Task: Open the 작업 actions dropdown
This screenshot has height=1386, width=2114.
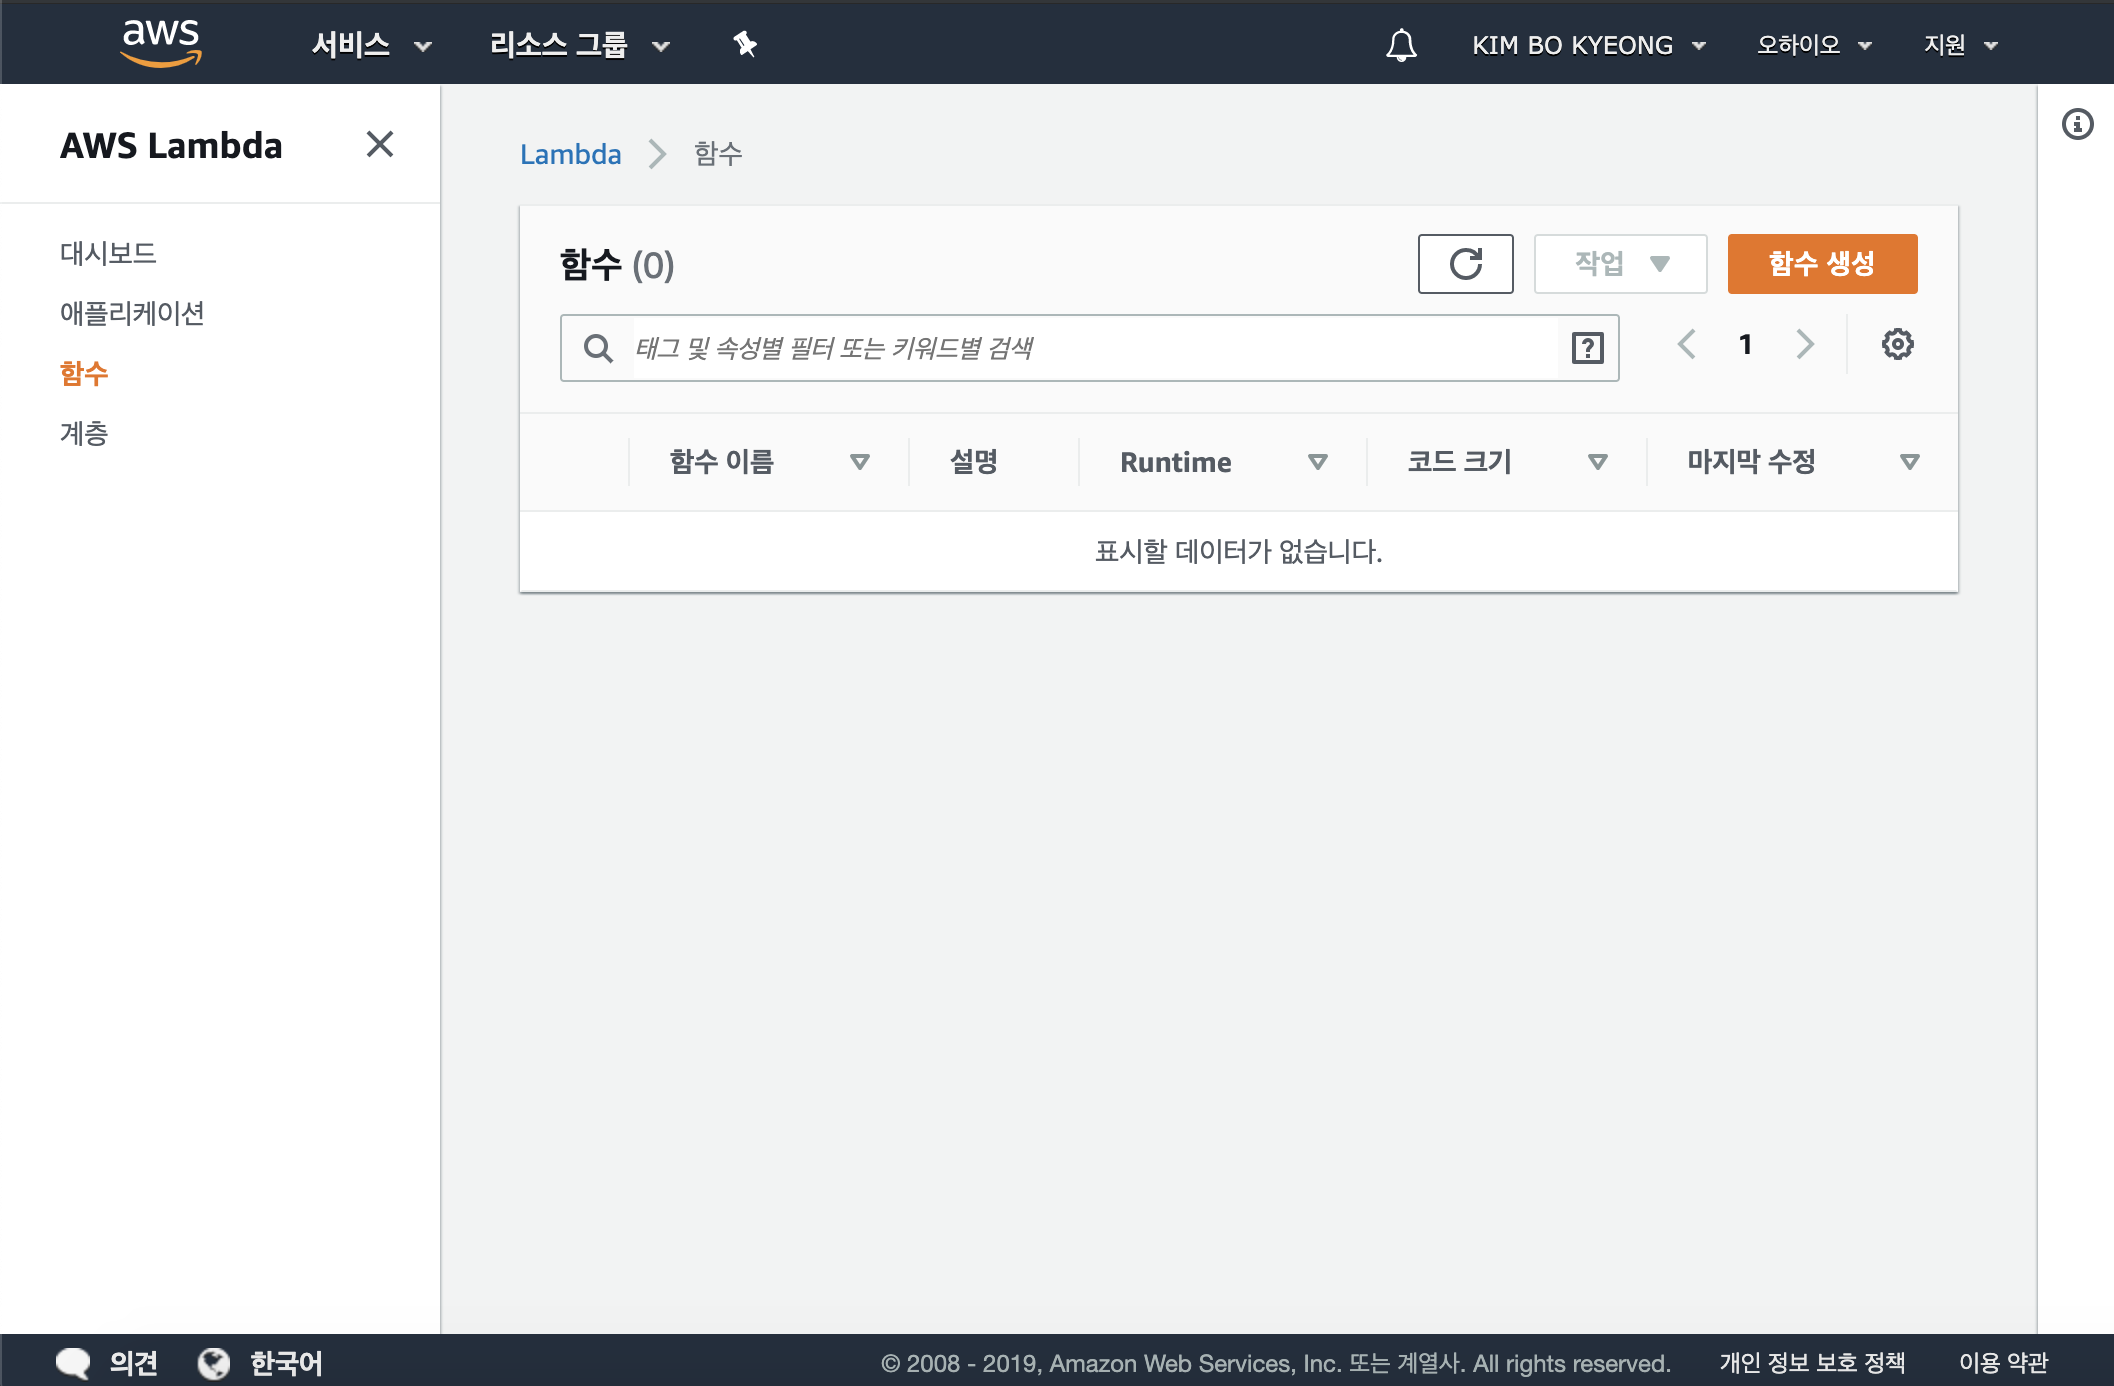Action: click(x=1620, y=264)
